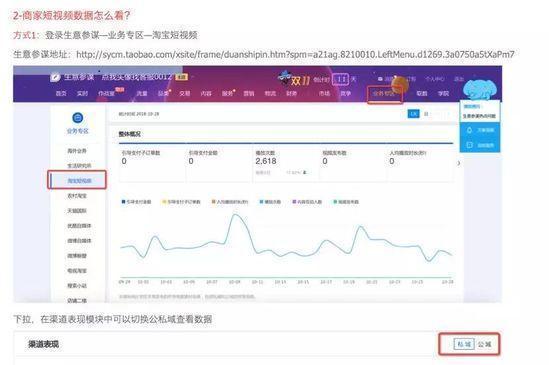Toggle the purple legend series in chart
Viewport: 549px width, 365px height.
click(307, 202)
